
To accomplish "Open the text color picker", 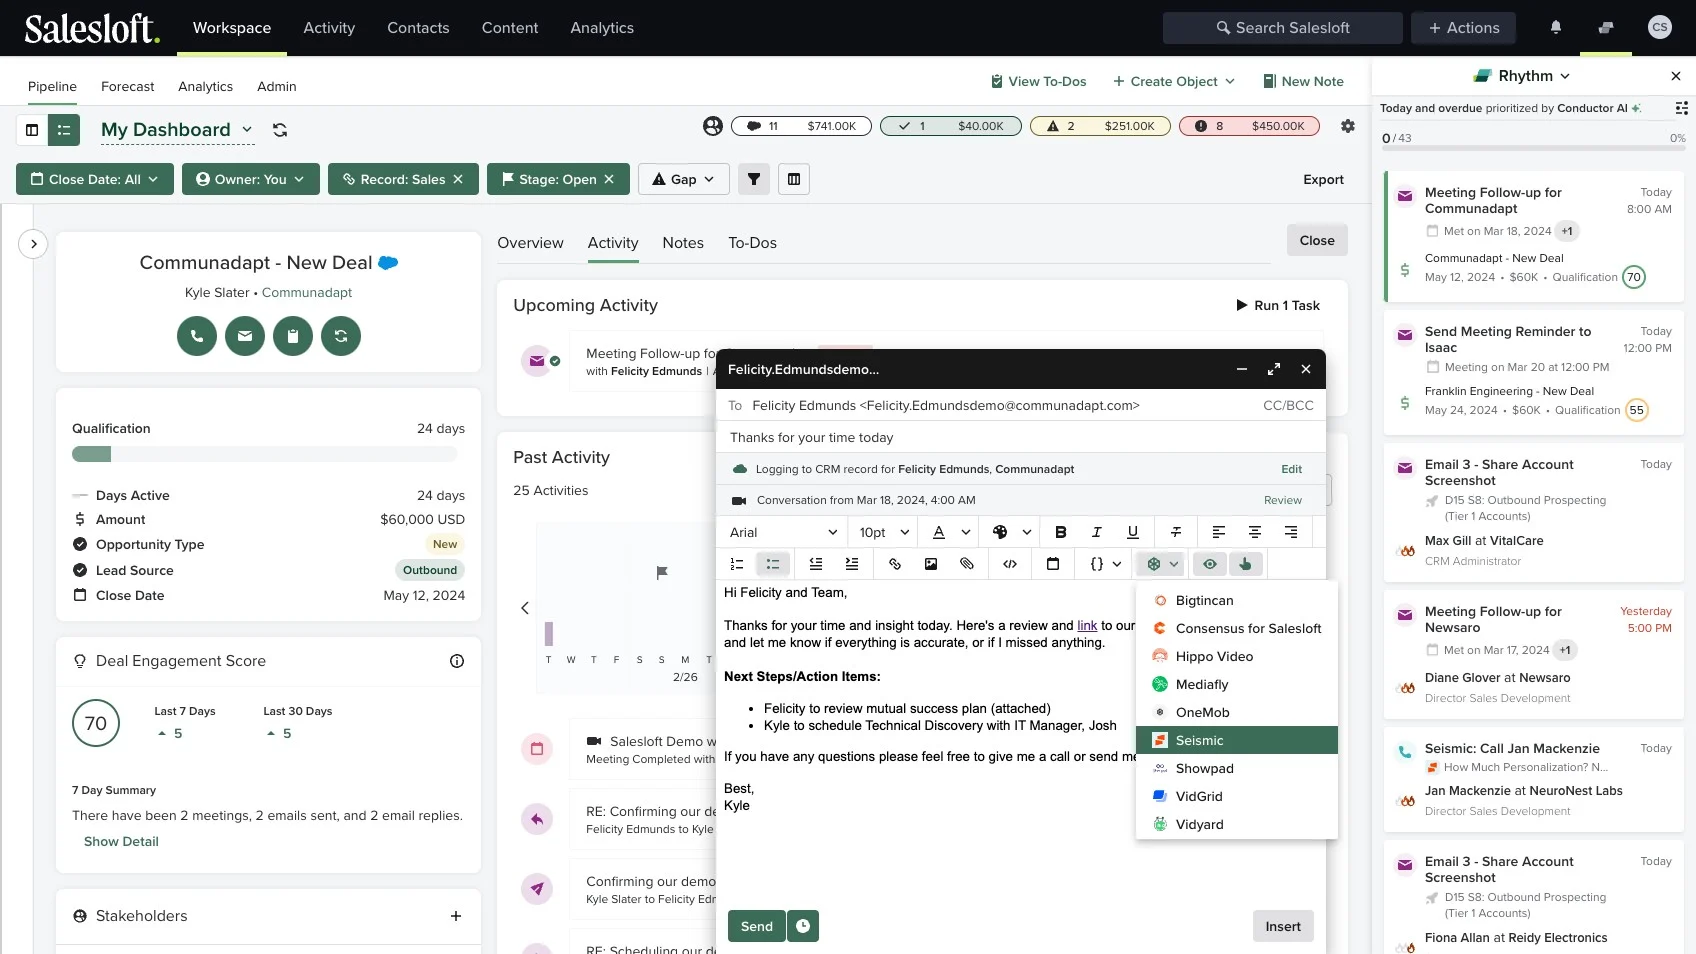I will 951,532.
